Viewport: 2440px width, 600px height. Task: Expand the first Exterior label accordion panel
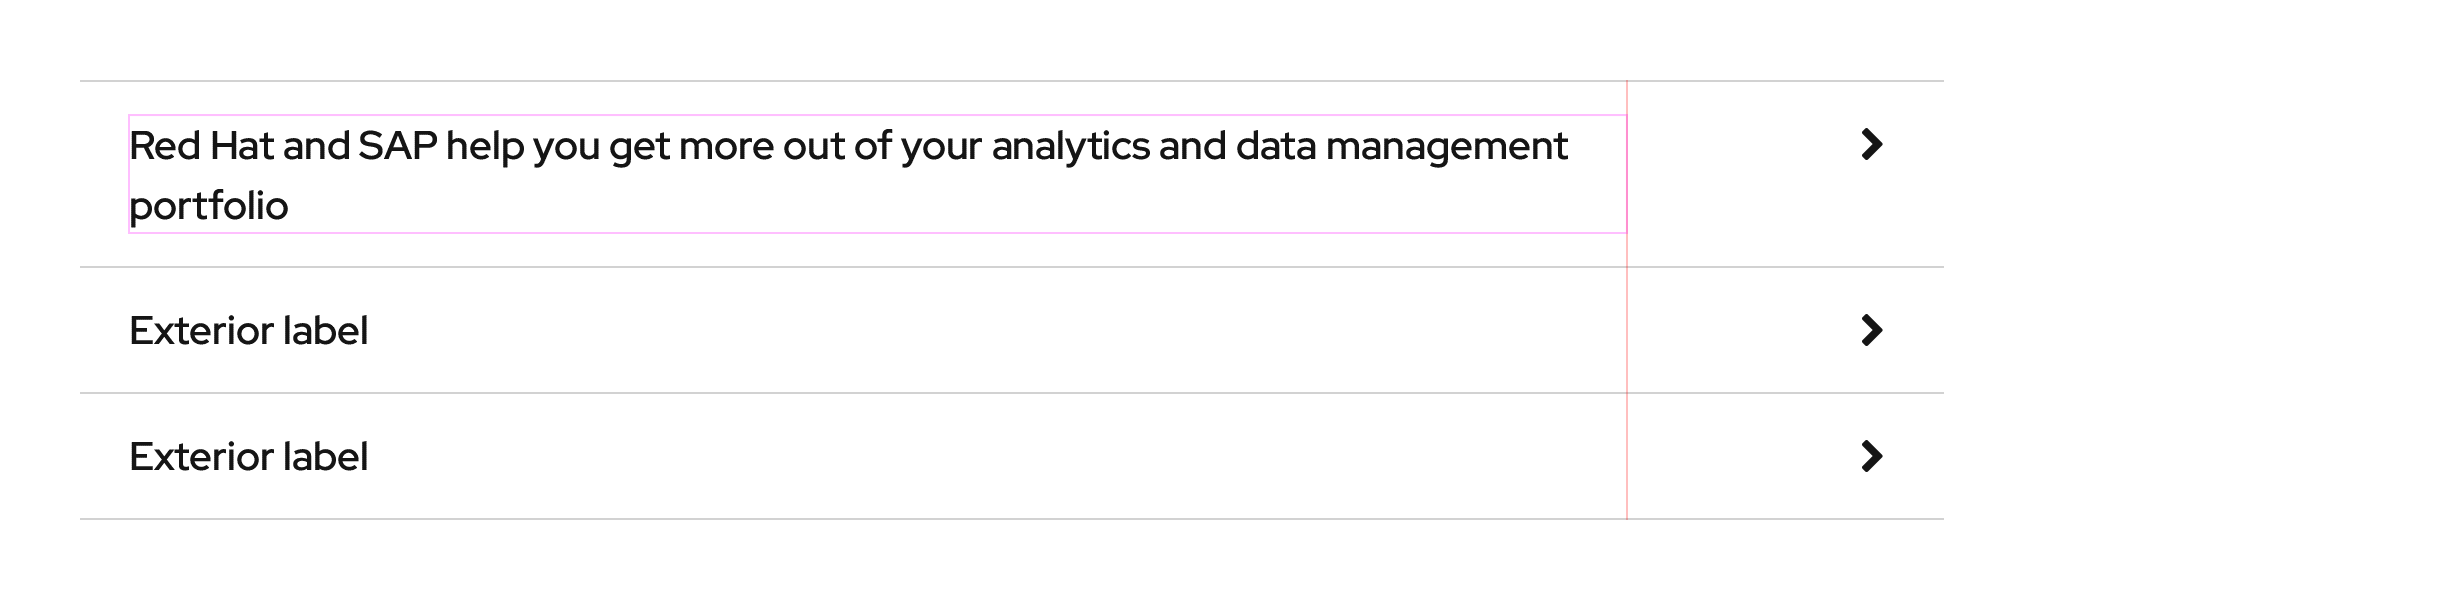pos(248,330)
